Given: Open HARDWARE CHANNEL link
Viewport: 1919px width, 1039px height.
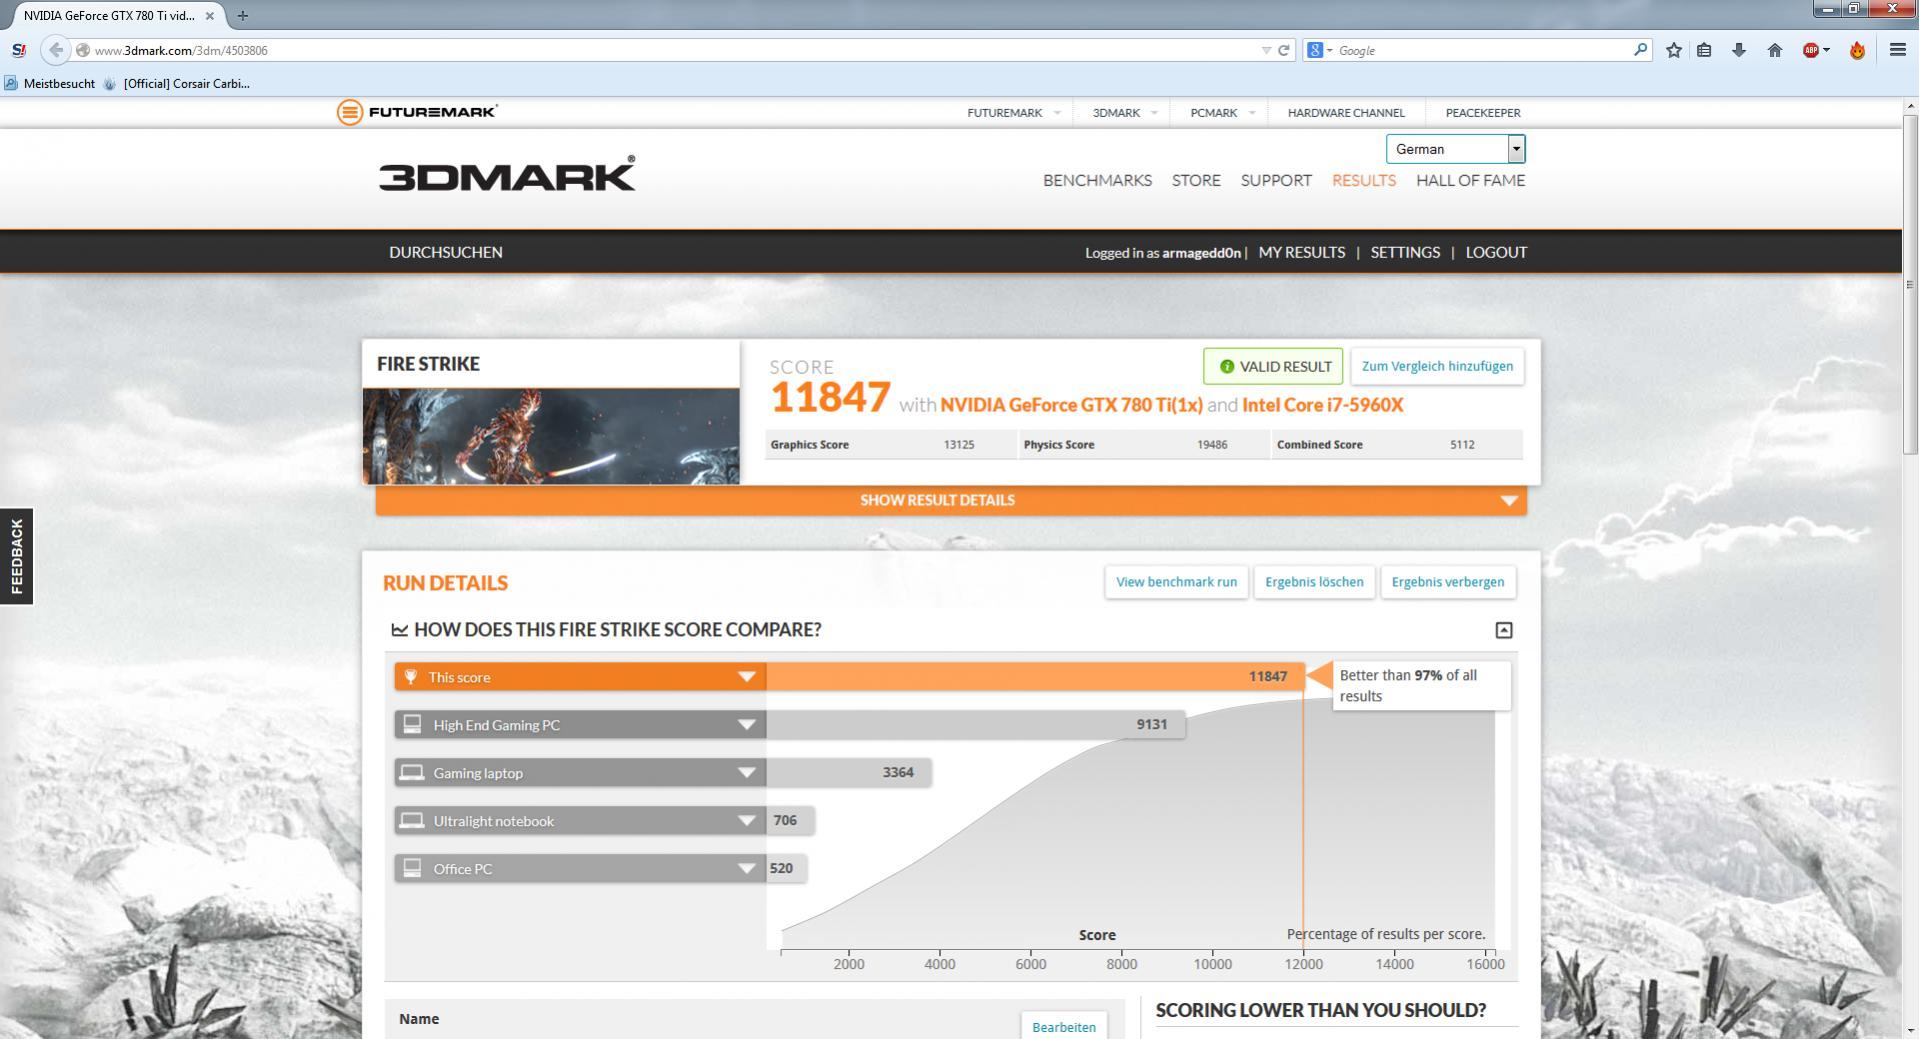Looking at the screenshot, I should 1346,113.
